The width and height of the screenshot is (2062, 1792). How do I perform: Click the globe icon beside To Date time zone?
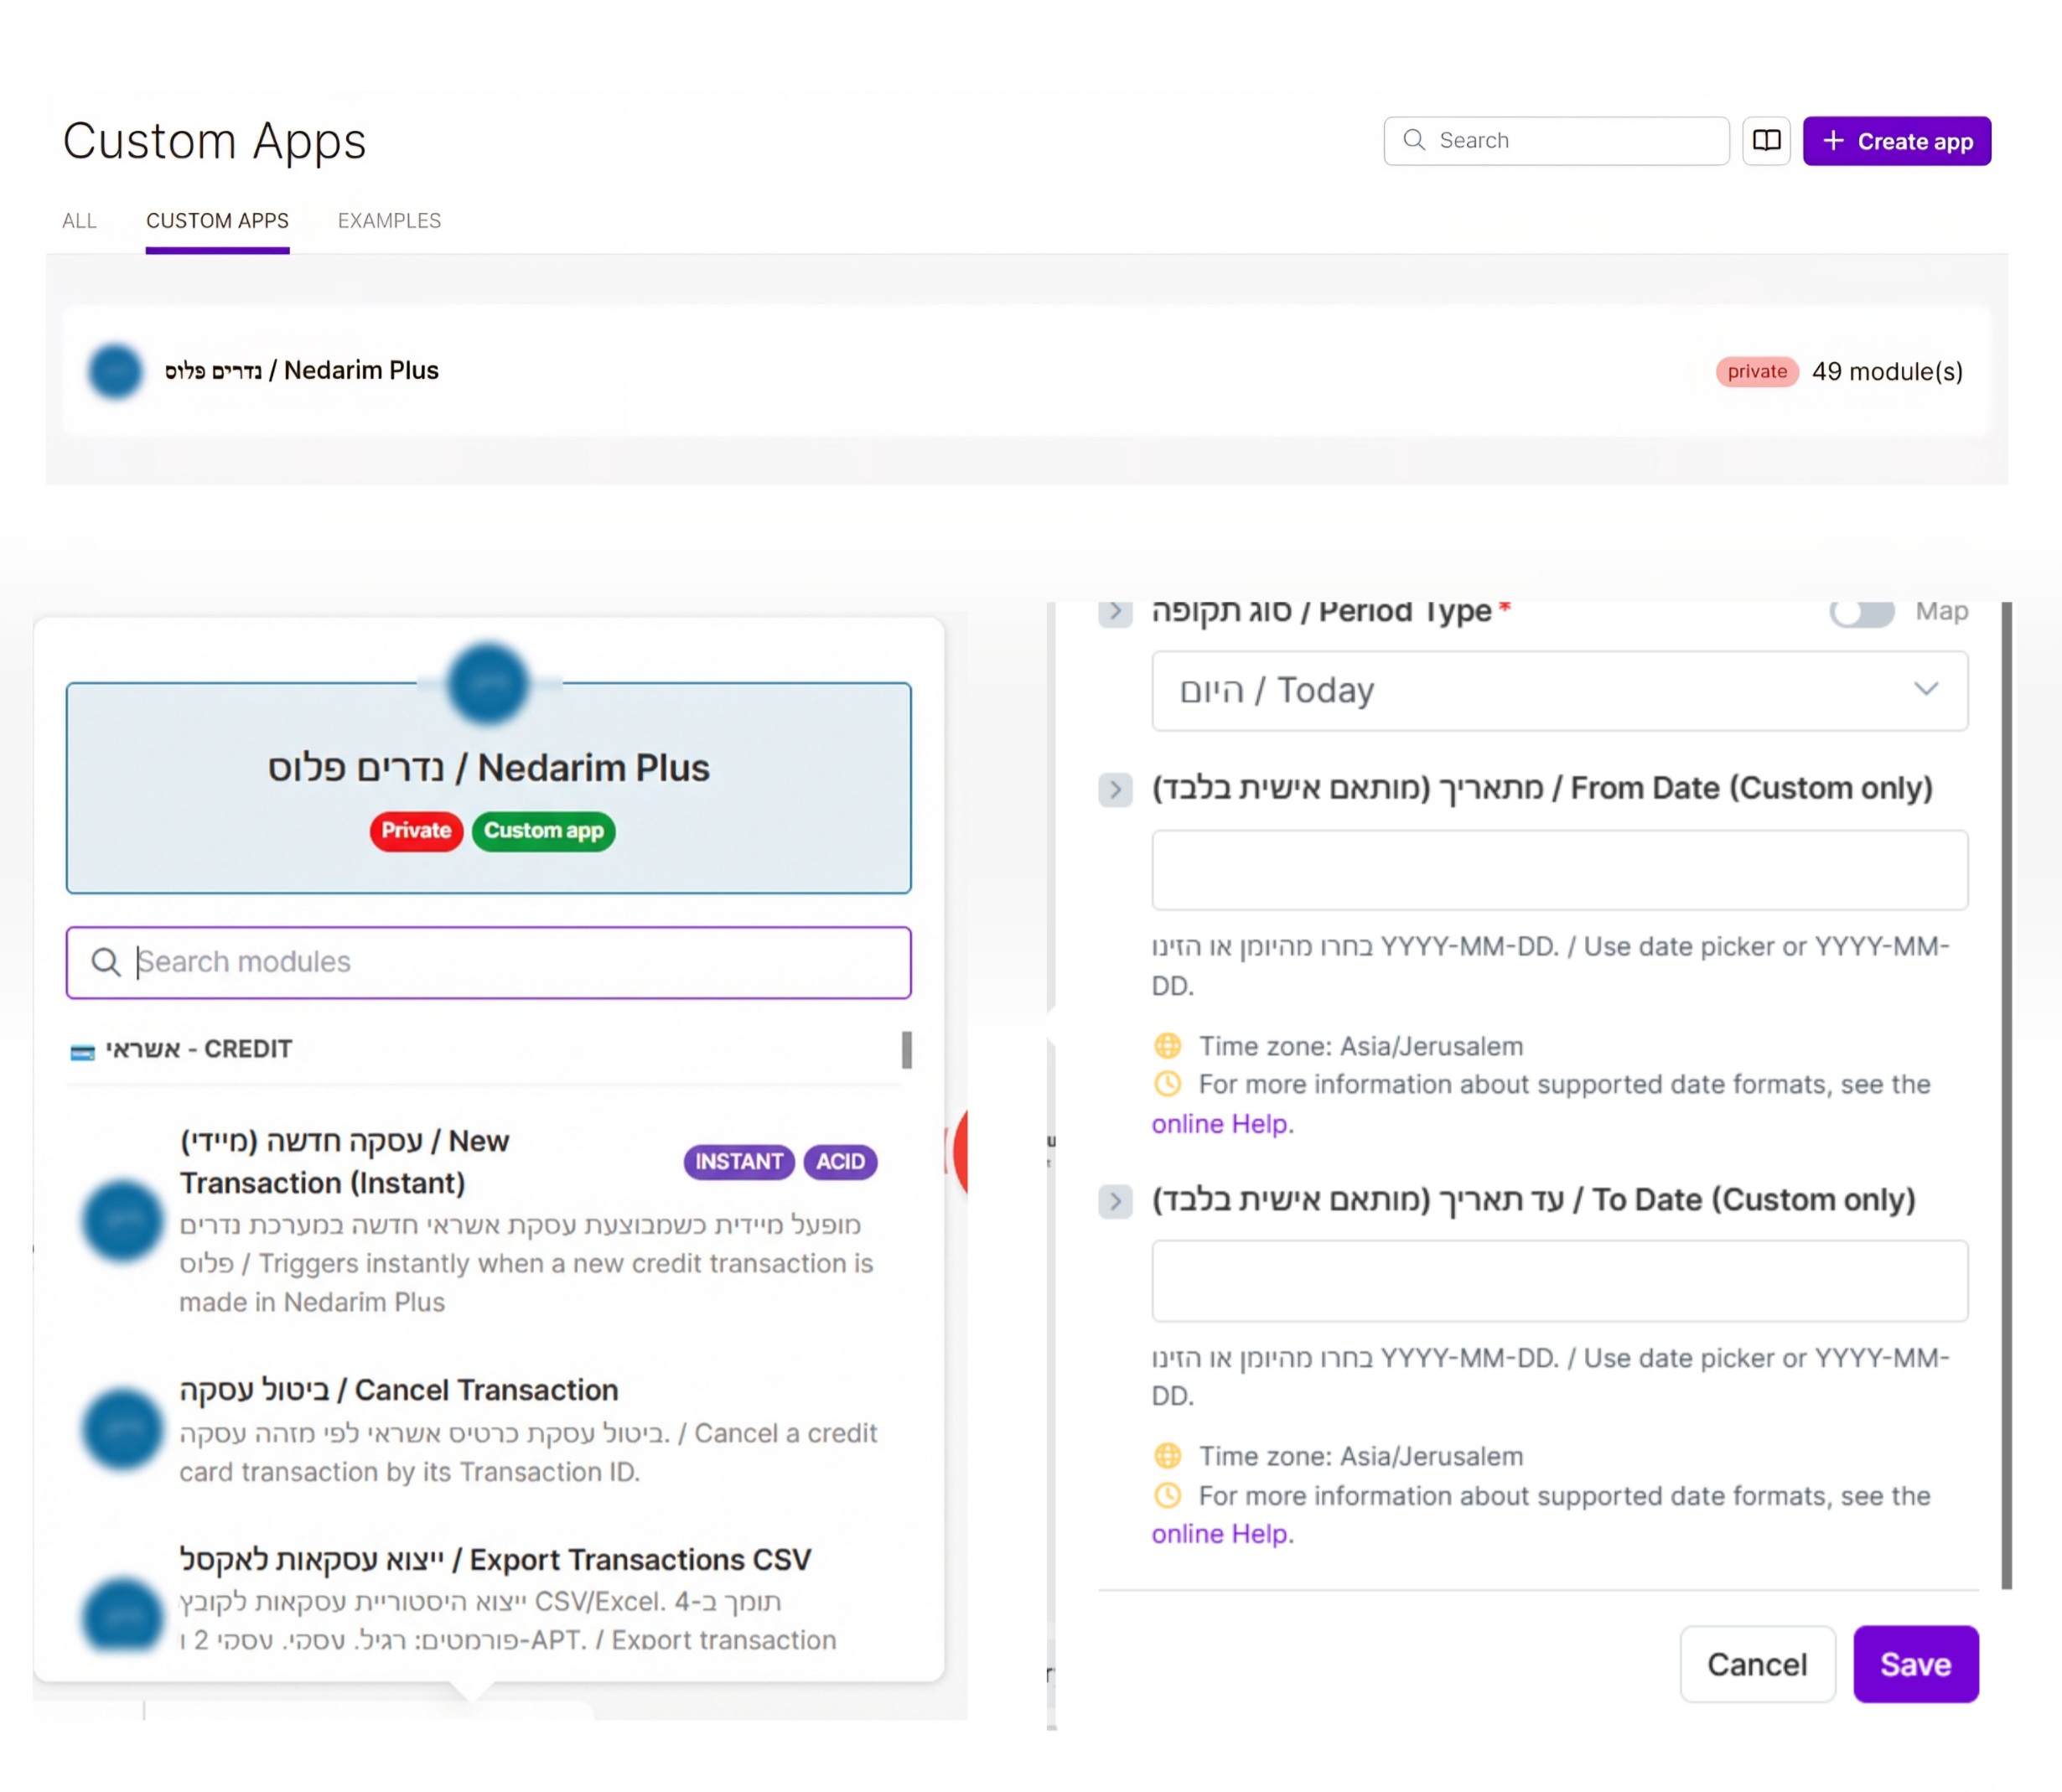1167,1456
